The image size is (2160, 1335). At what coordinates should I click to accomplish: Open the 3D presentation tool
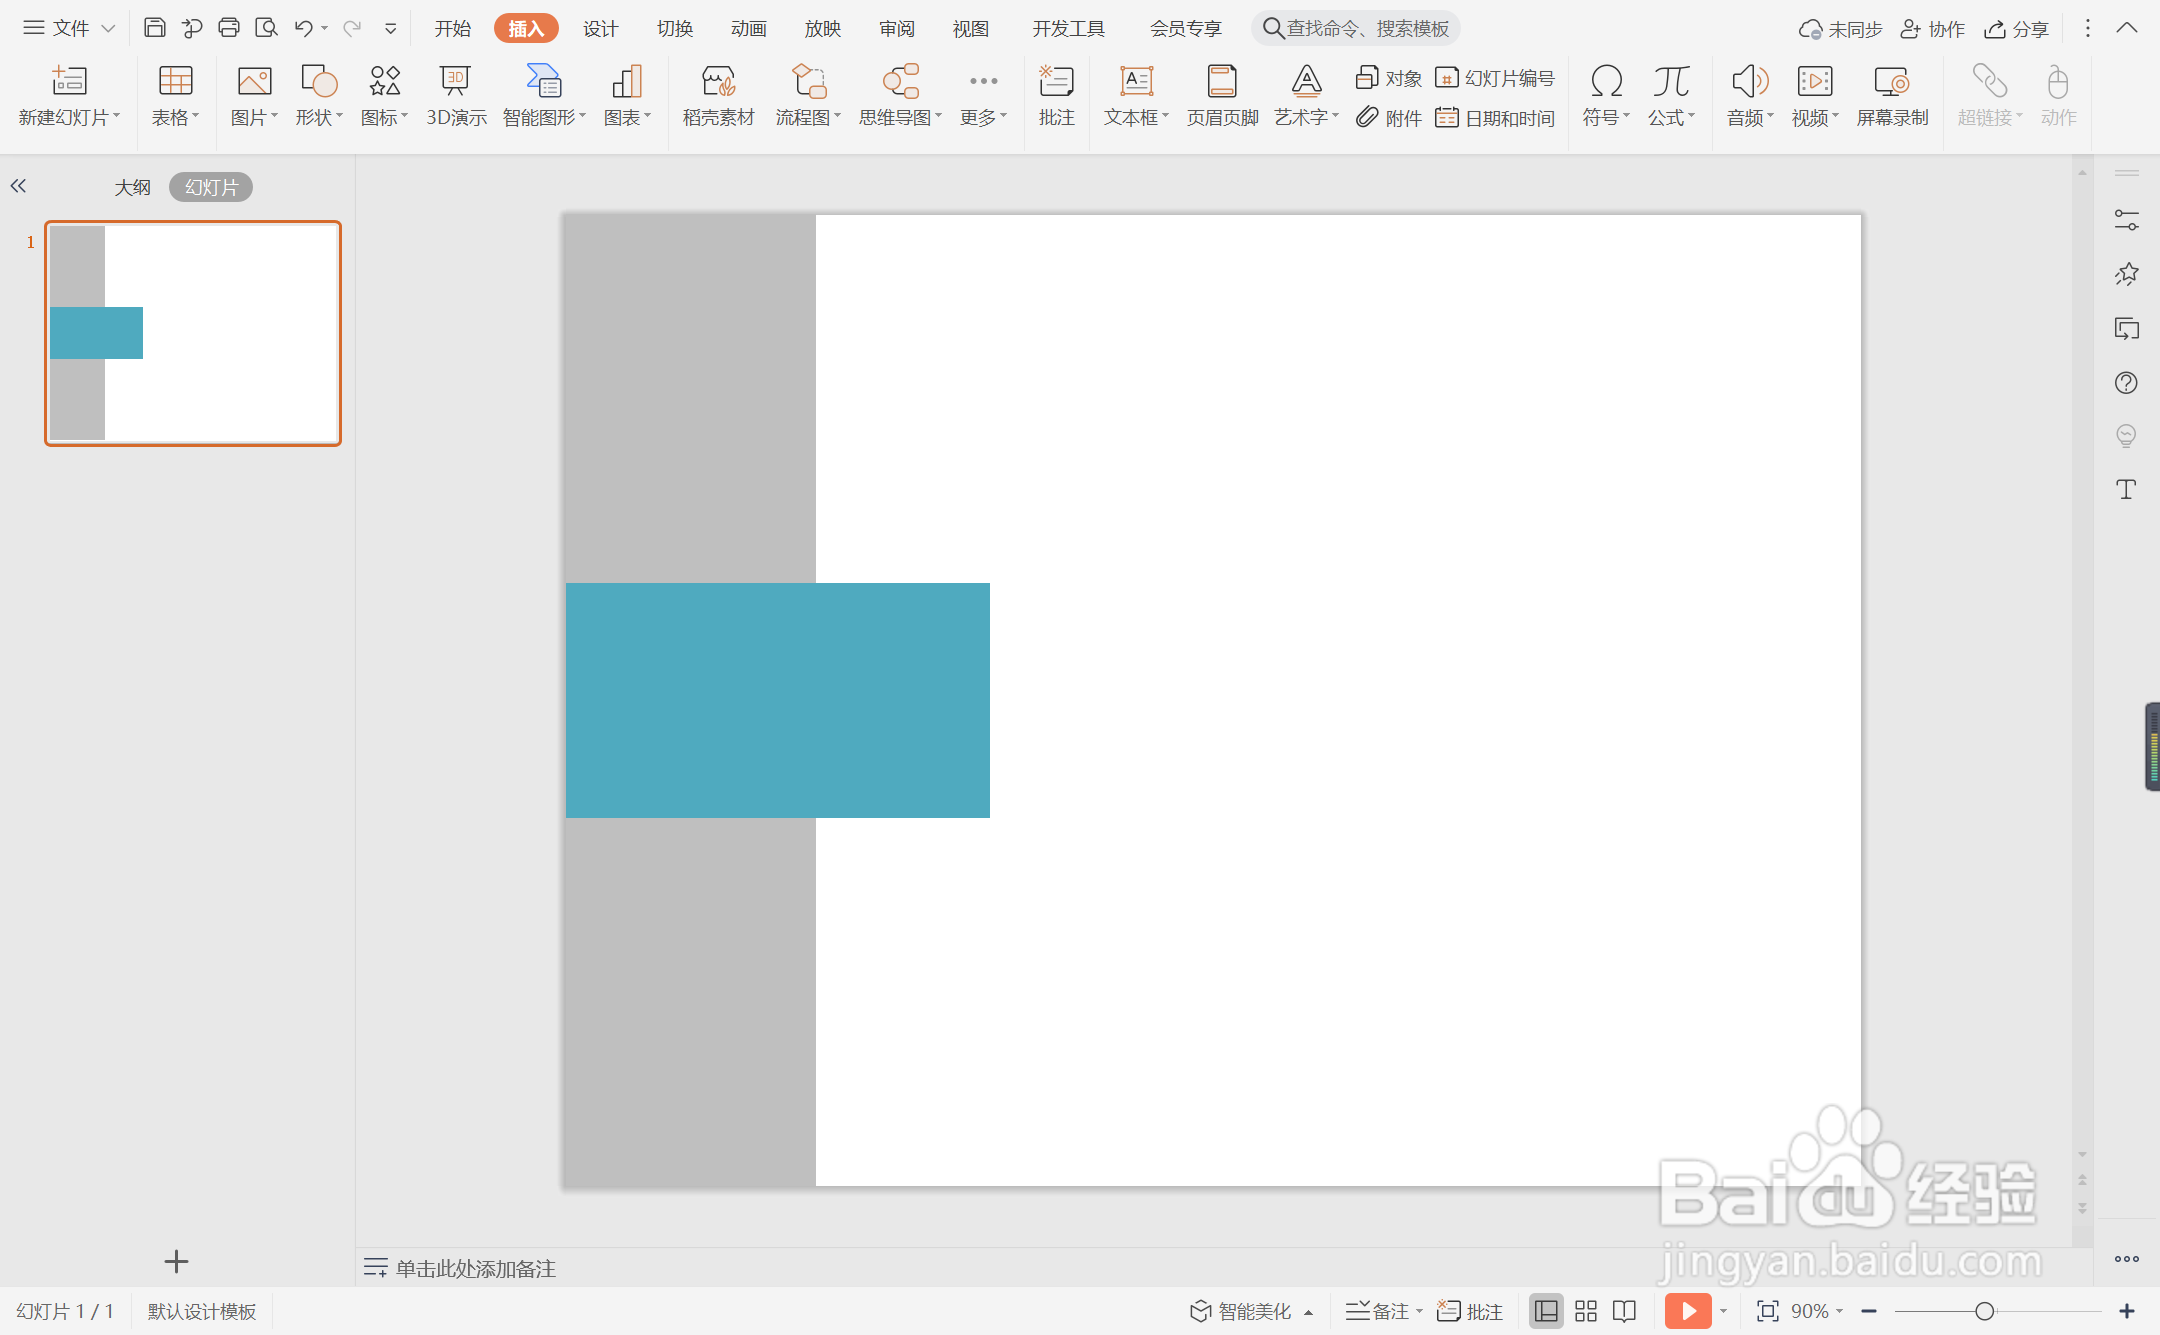pyautogui.click(x=456, y=94)
